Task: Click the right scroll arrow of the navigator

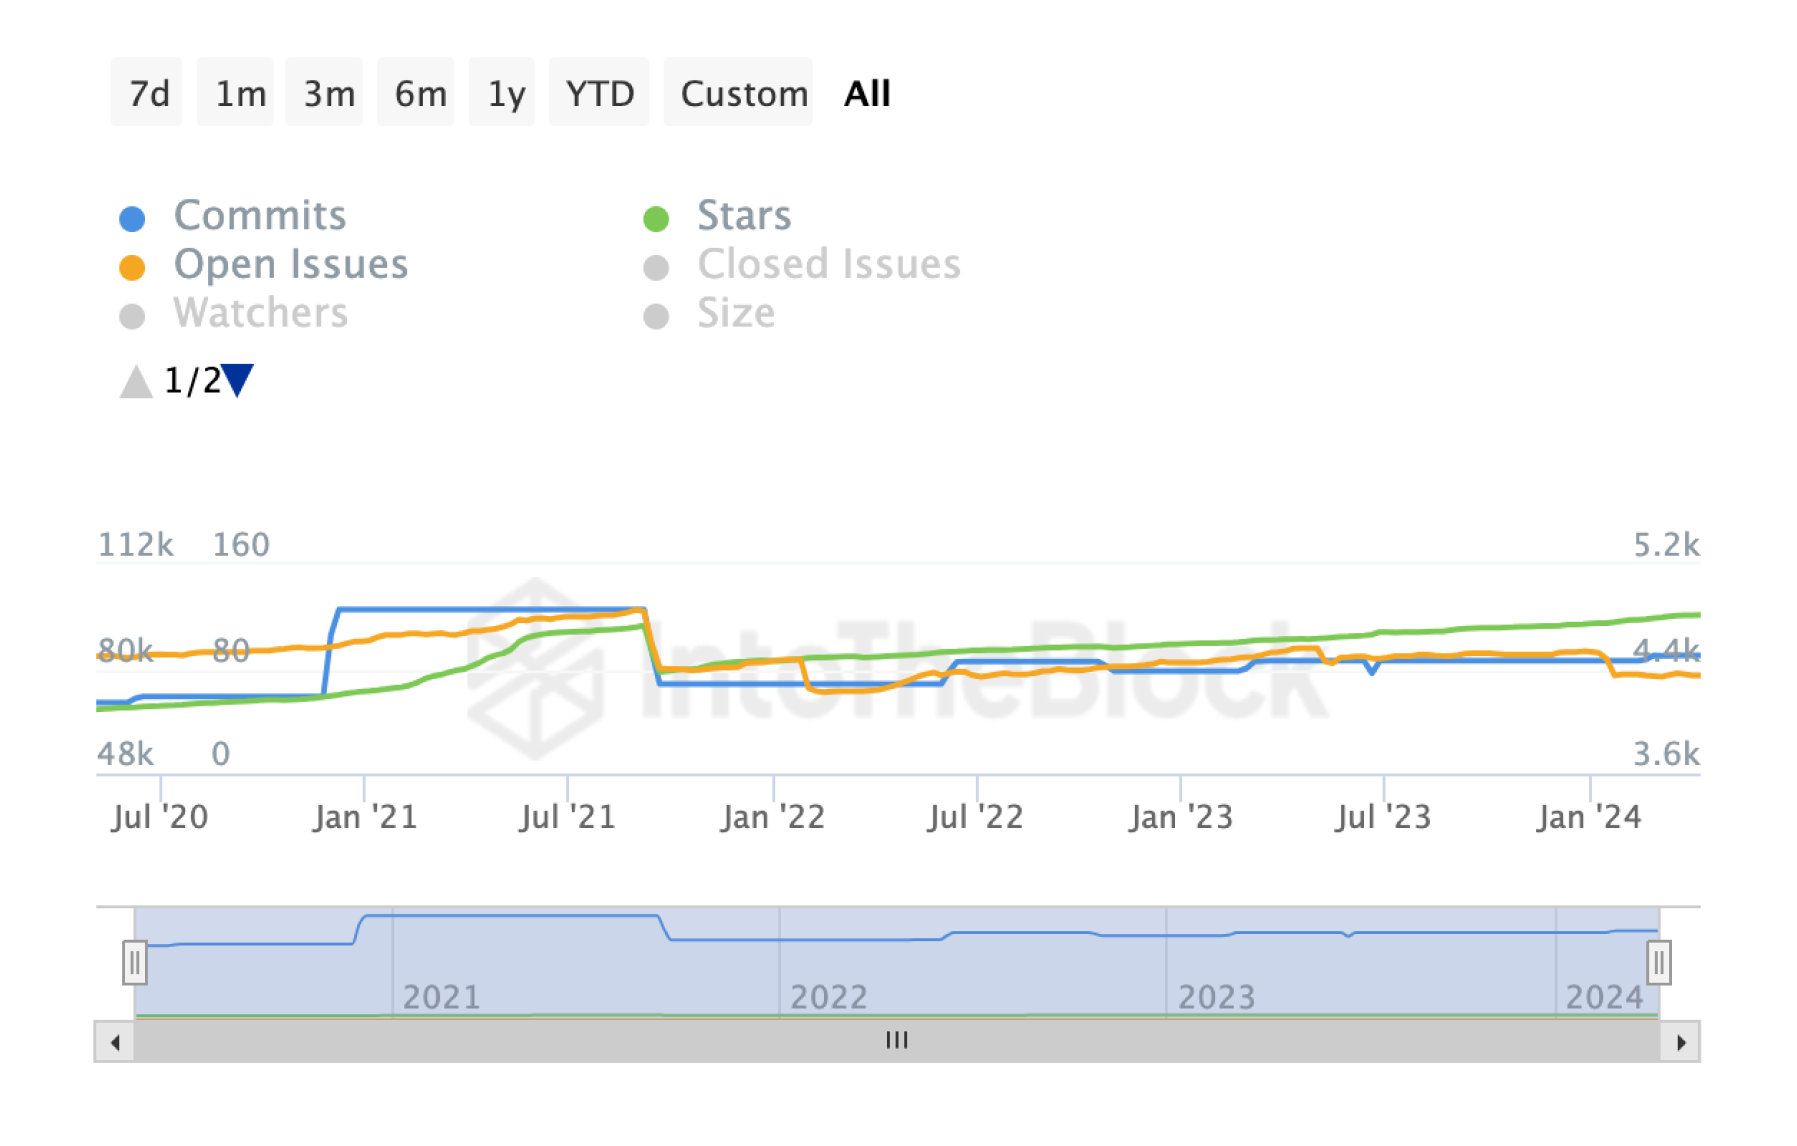Action: pos(1681,1042)
